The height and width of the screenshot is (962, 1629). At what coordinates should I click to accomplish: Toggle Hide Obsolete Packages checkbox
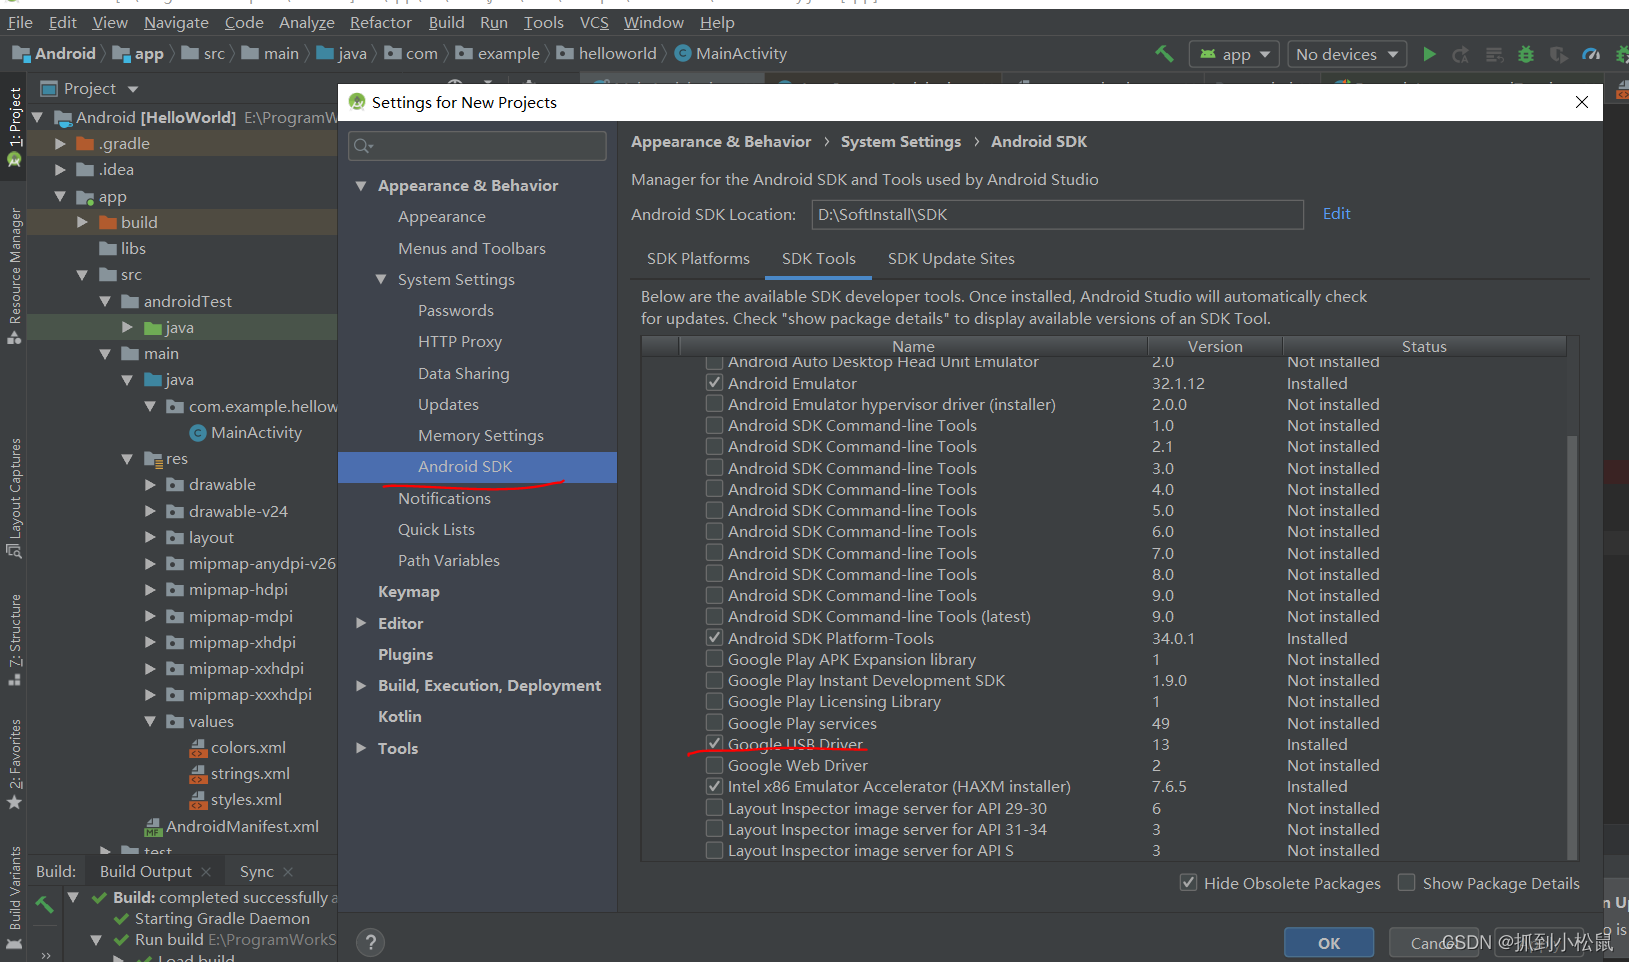(x=1188, y=882)
